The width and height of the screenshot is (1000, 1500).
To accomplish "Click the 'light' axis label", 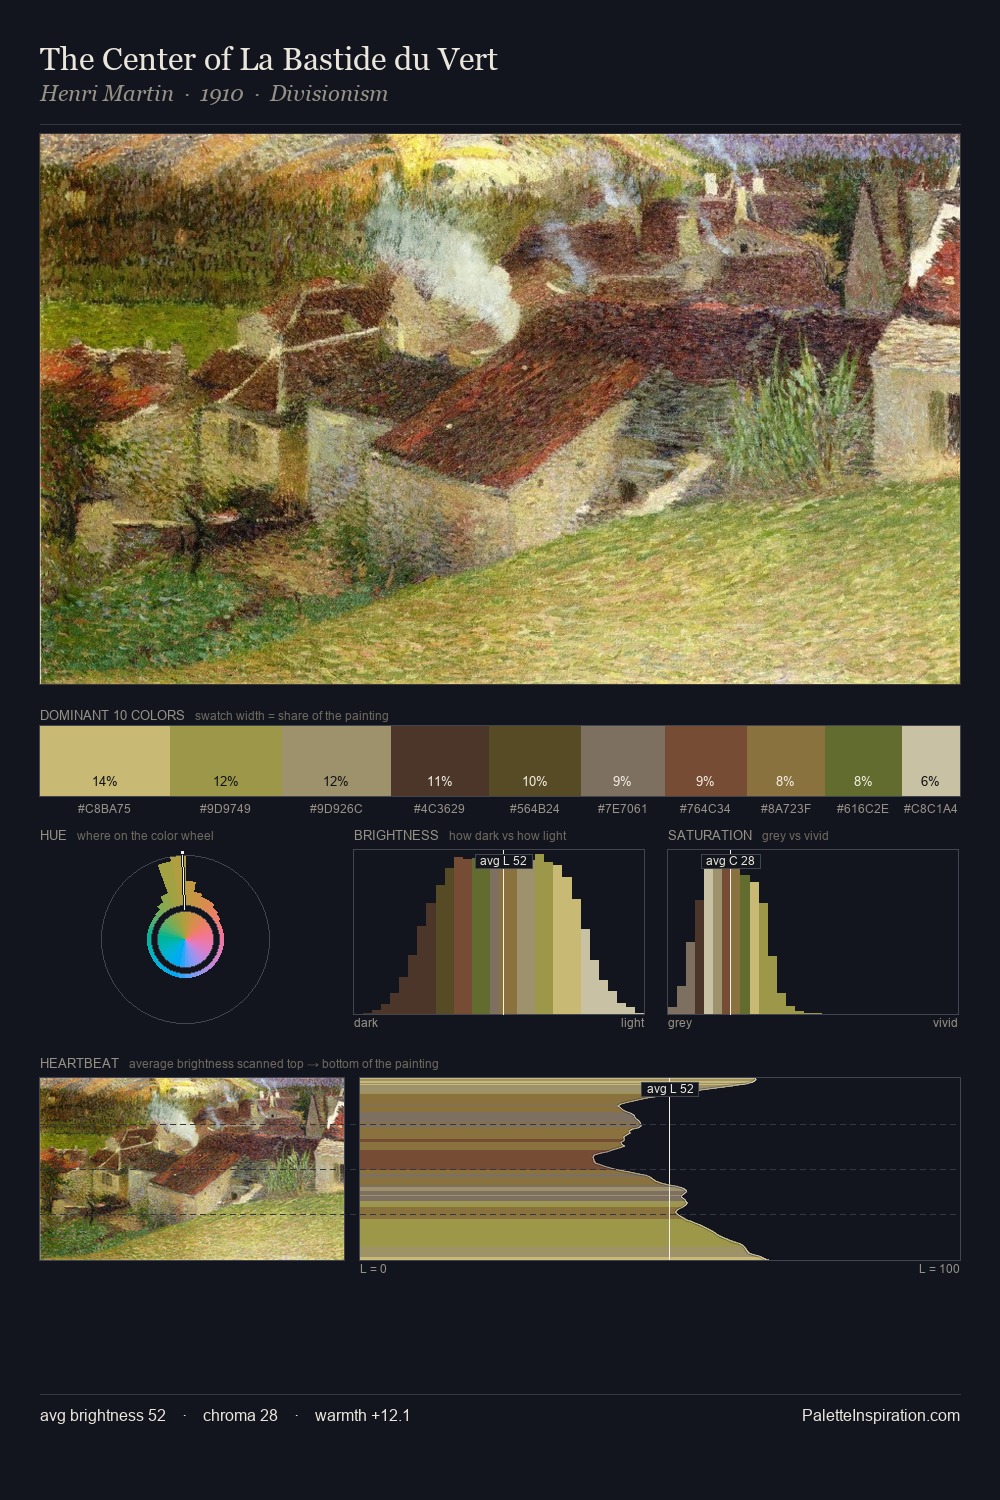I will coord(632,1023).
